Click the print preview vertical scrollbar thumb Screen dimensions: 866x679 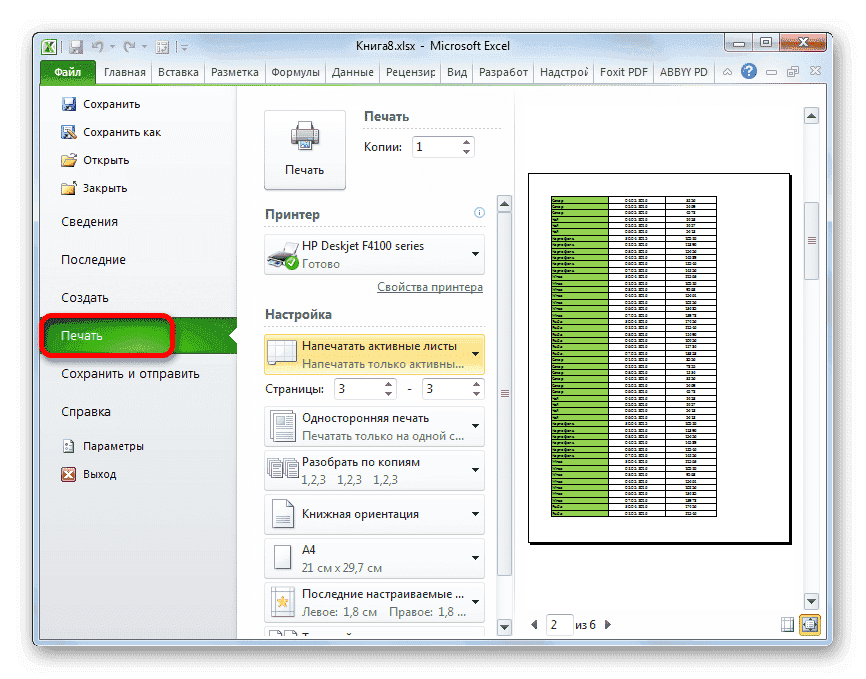tap(811, 240)
